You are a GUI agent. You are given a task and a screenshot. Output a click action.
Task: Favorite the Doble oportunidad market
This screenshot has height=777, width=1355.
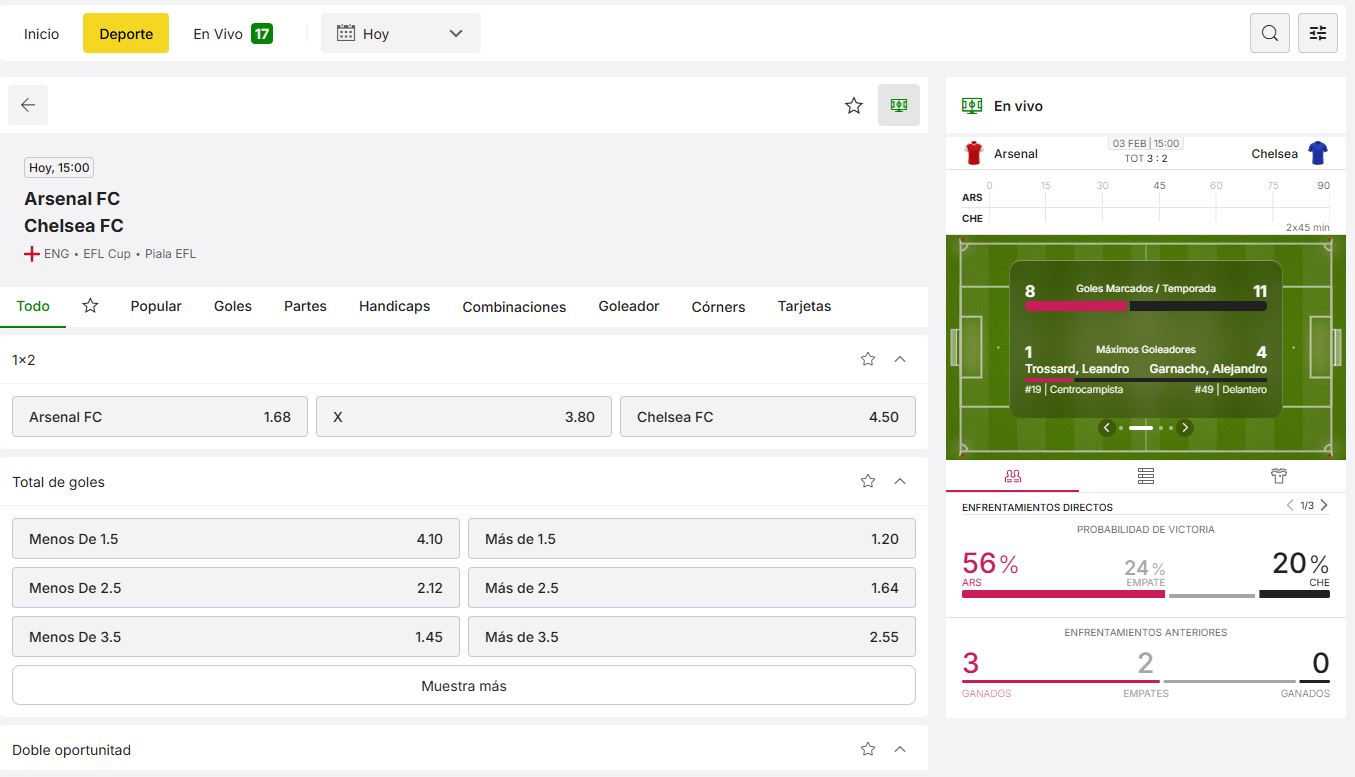(x=868, y=749)
